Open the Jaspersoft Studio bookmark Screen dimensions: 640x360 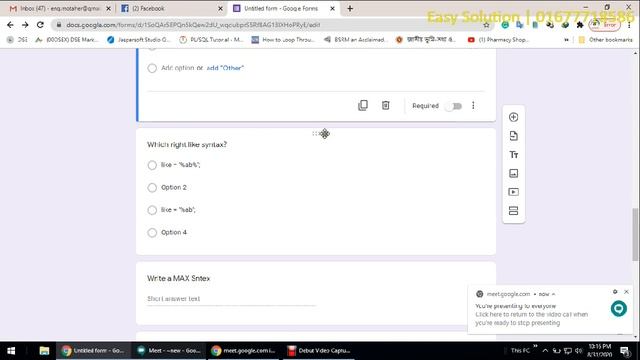point(139,40)
